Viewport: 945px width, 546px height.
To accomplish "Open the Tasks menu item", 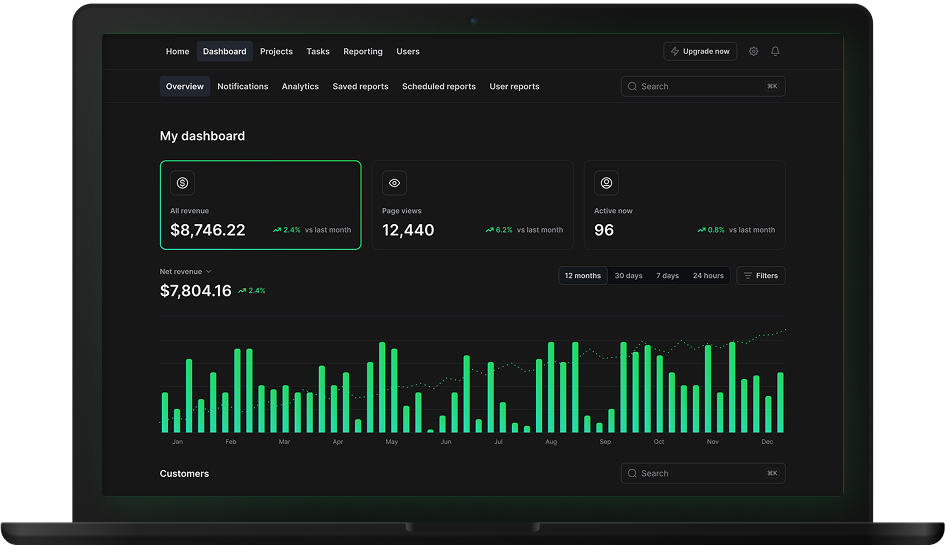I will 318,51.
